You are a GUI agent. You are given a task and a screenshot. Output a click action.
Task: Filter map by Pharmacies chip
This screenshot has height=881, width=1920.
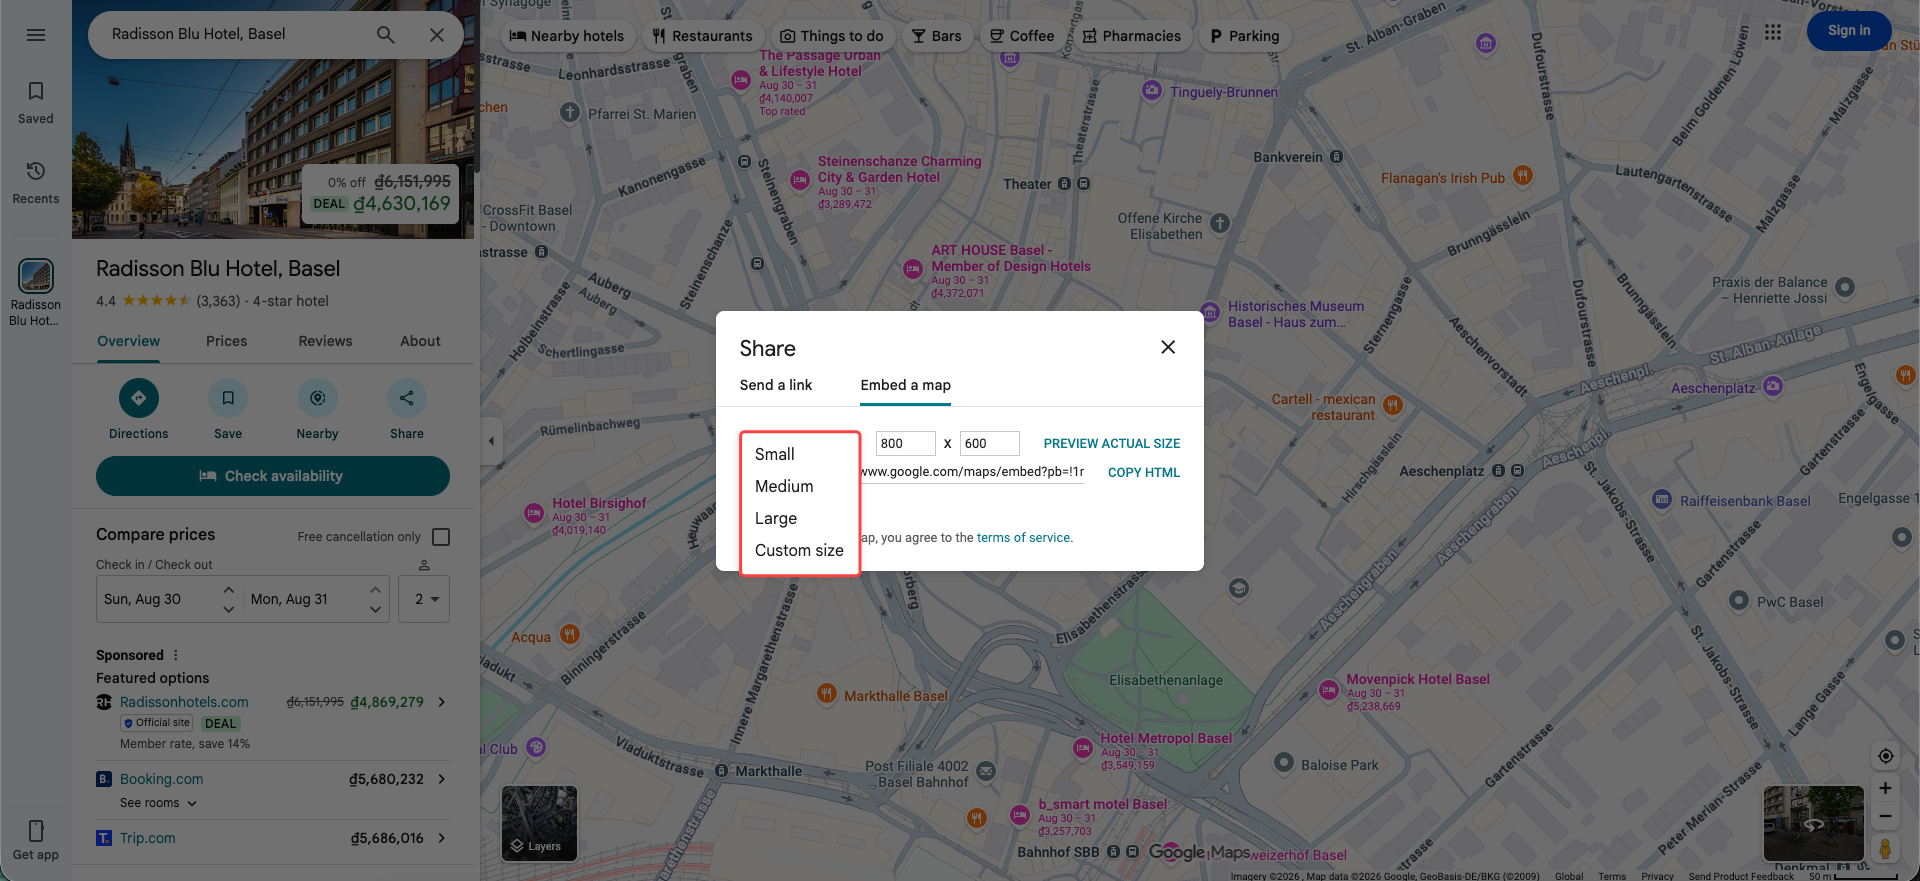click(1132, 36)
